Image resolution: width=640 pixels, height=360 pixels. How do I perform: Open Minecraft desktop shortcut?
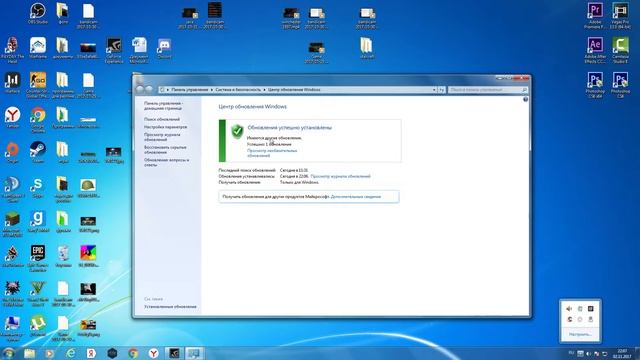(12, 224)
